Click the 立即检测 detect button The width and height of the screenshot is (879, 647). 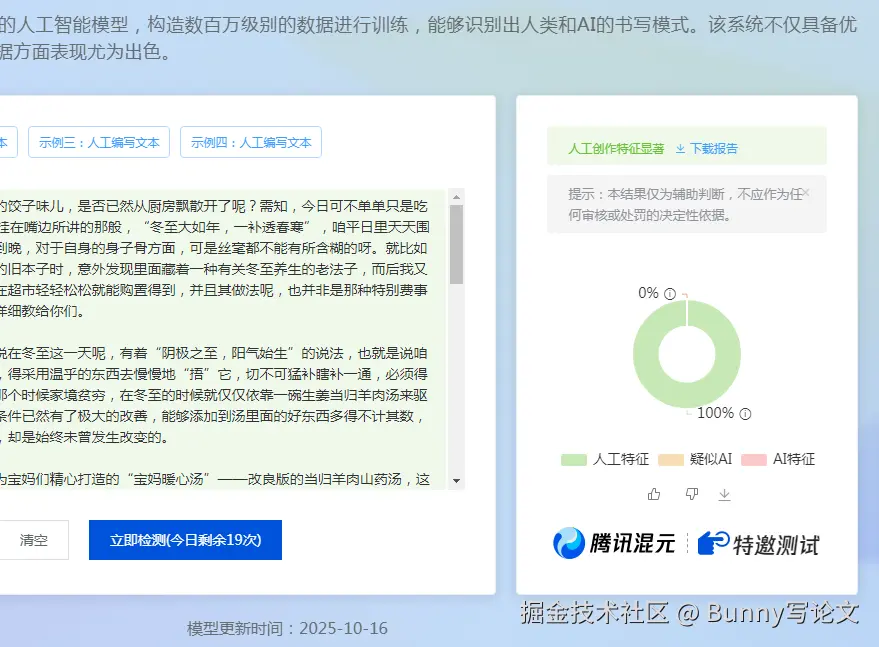point(185,540)
